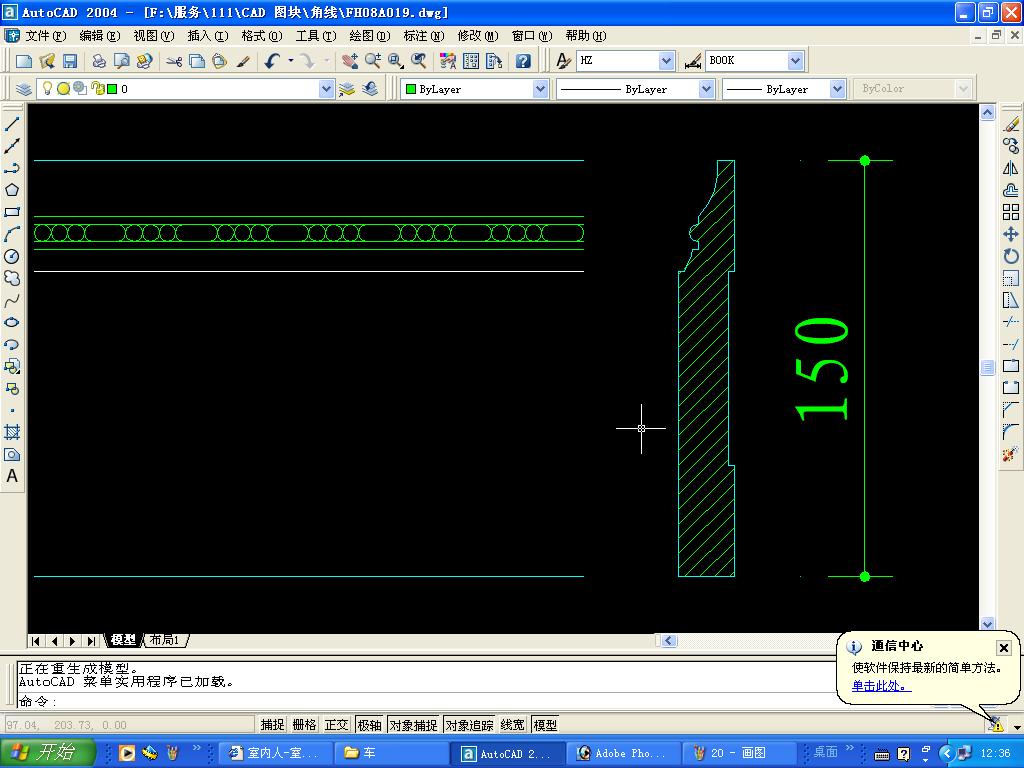Select the Move tool in modify toolbar
This screenshot has height=768, width=1024.
click(1011, 234)
